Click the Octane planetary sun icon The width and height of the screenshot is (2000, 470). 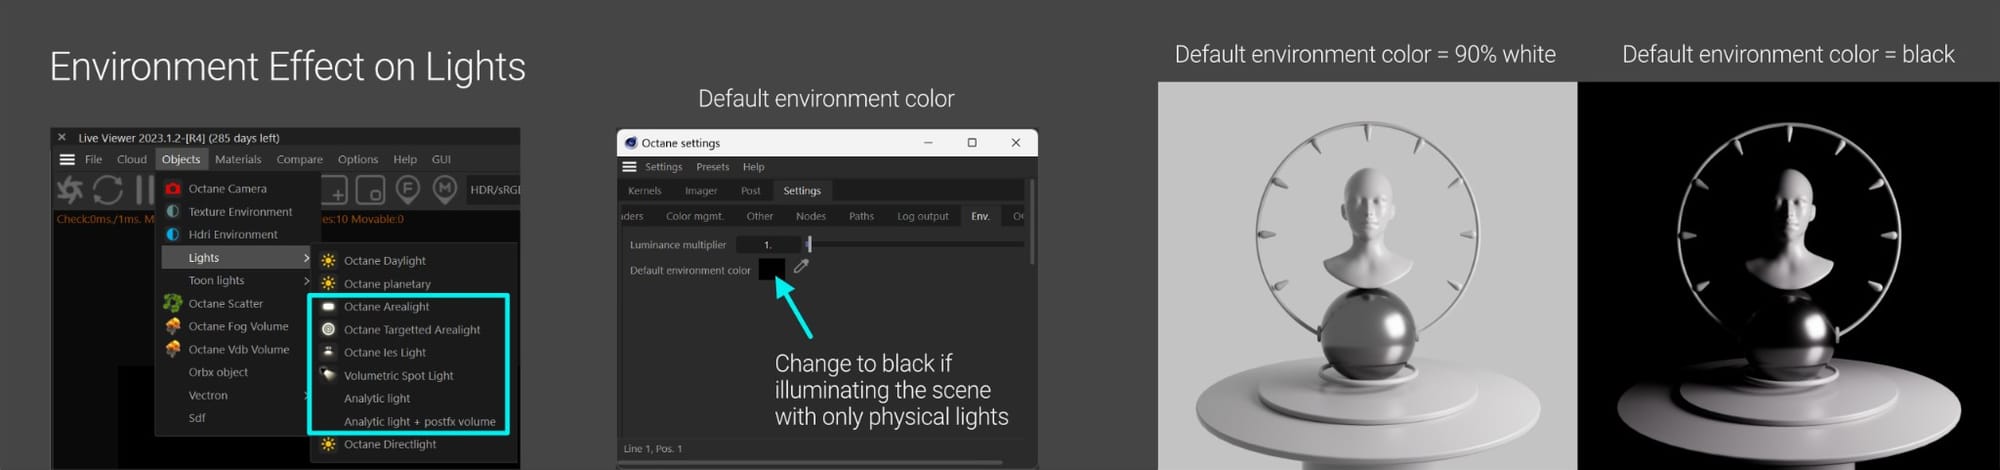click(328, 283)
